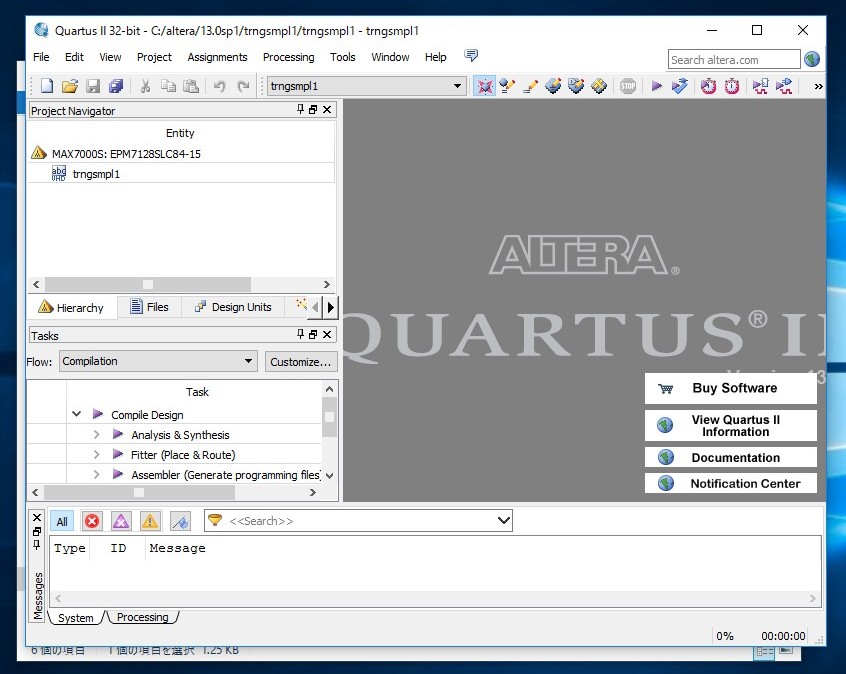Viewport: 846px width, 674px height.
Task: Run RTL Simulation from toolbar icon
Action: [x=760, y=86]
